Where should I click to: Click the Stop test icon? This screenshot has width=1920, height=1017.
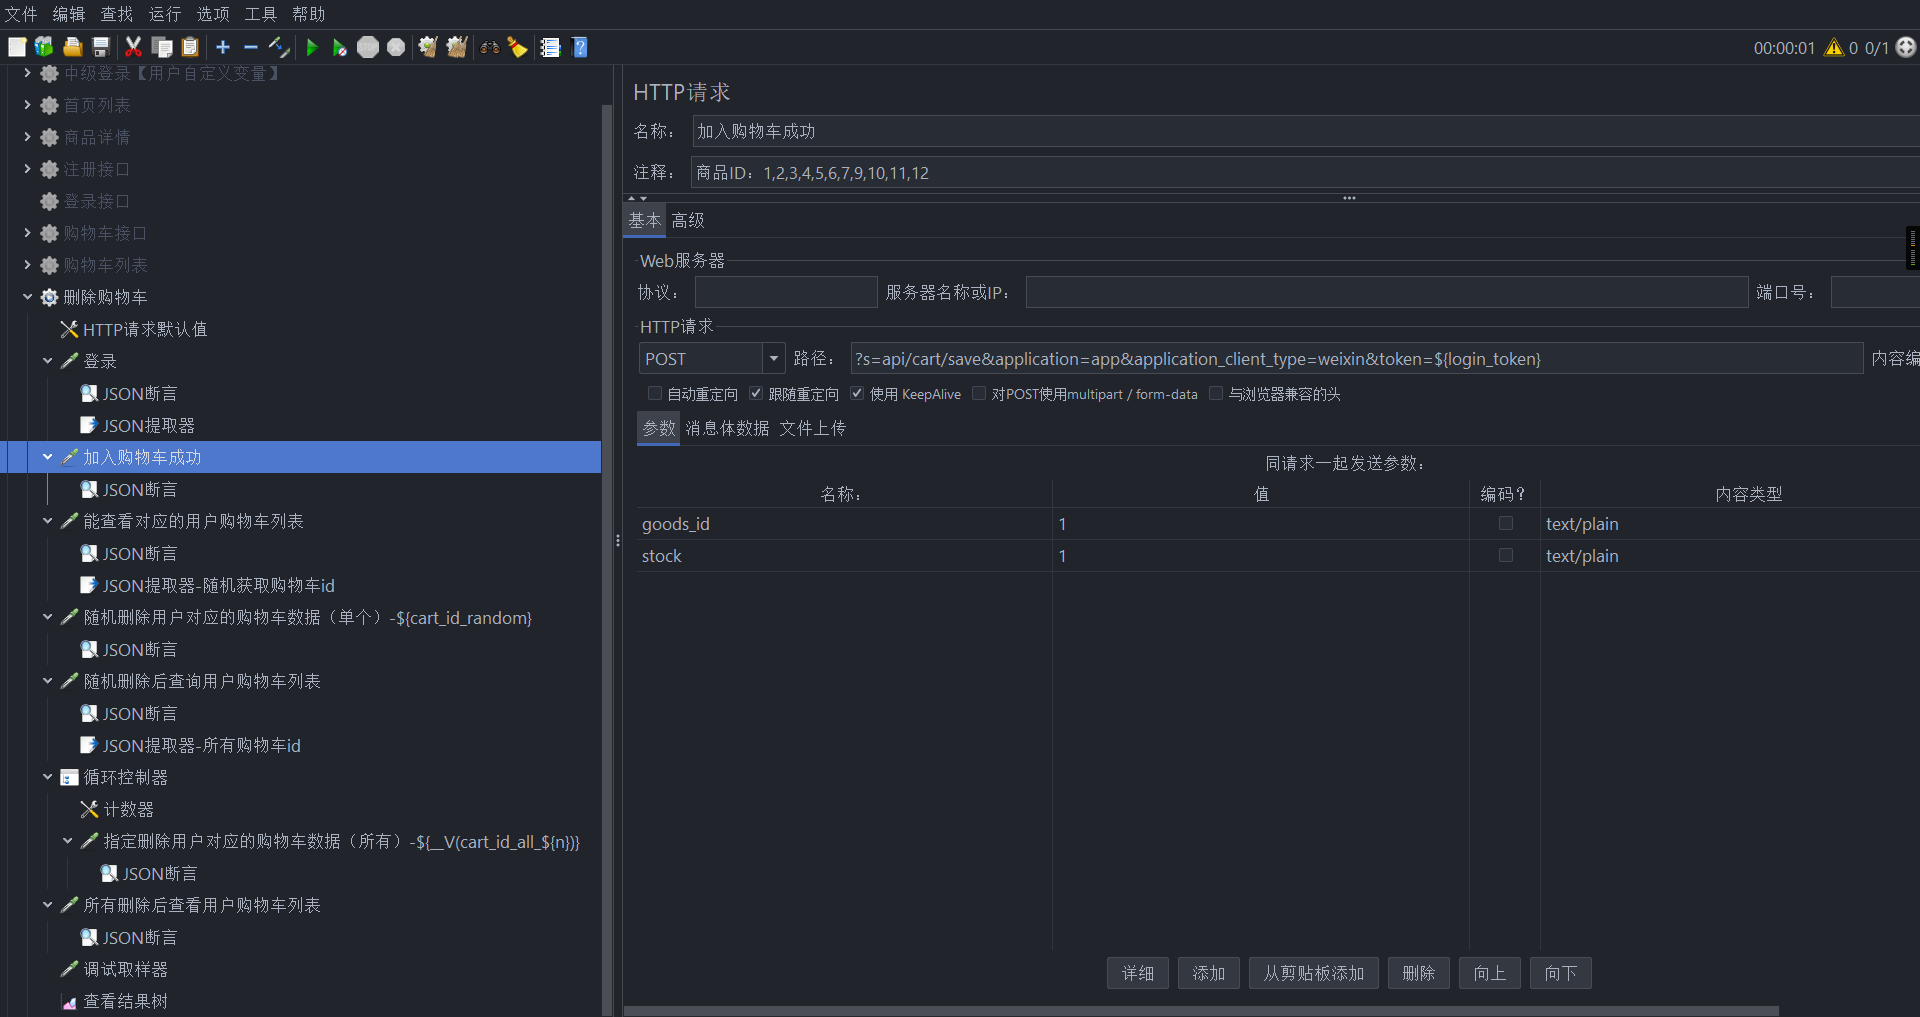[x=368, y=47]
